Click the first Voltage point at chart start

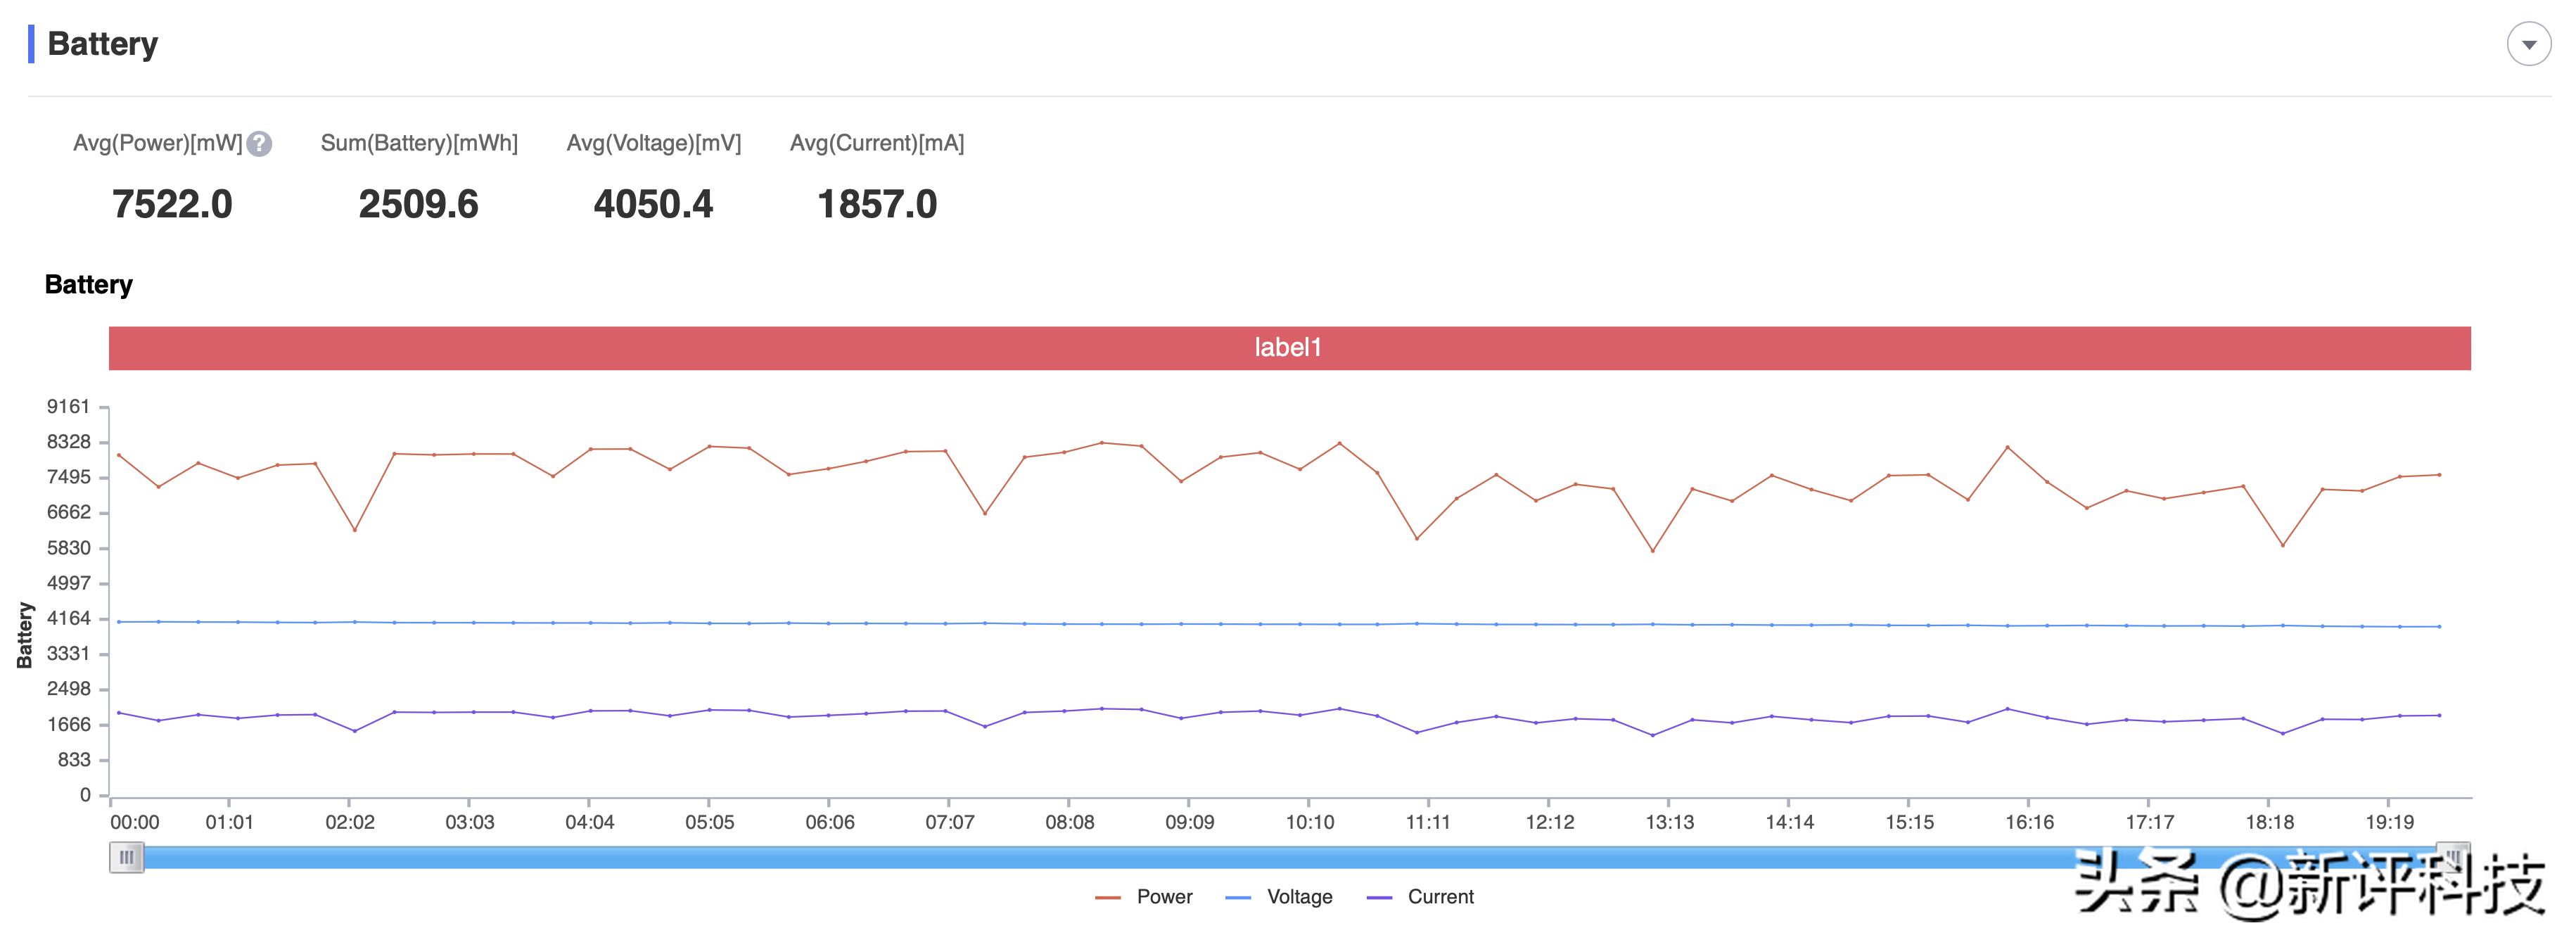coord(119,622)
